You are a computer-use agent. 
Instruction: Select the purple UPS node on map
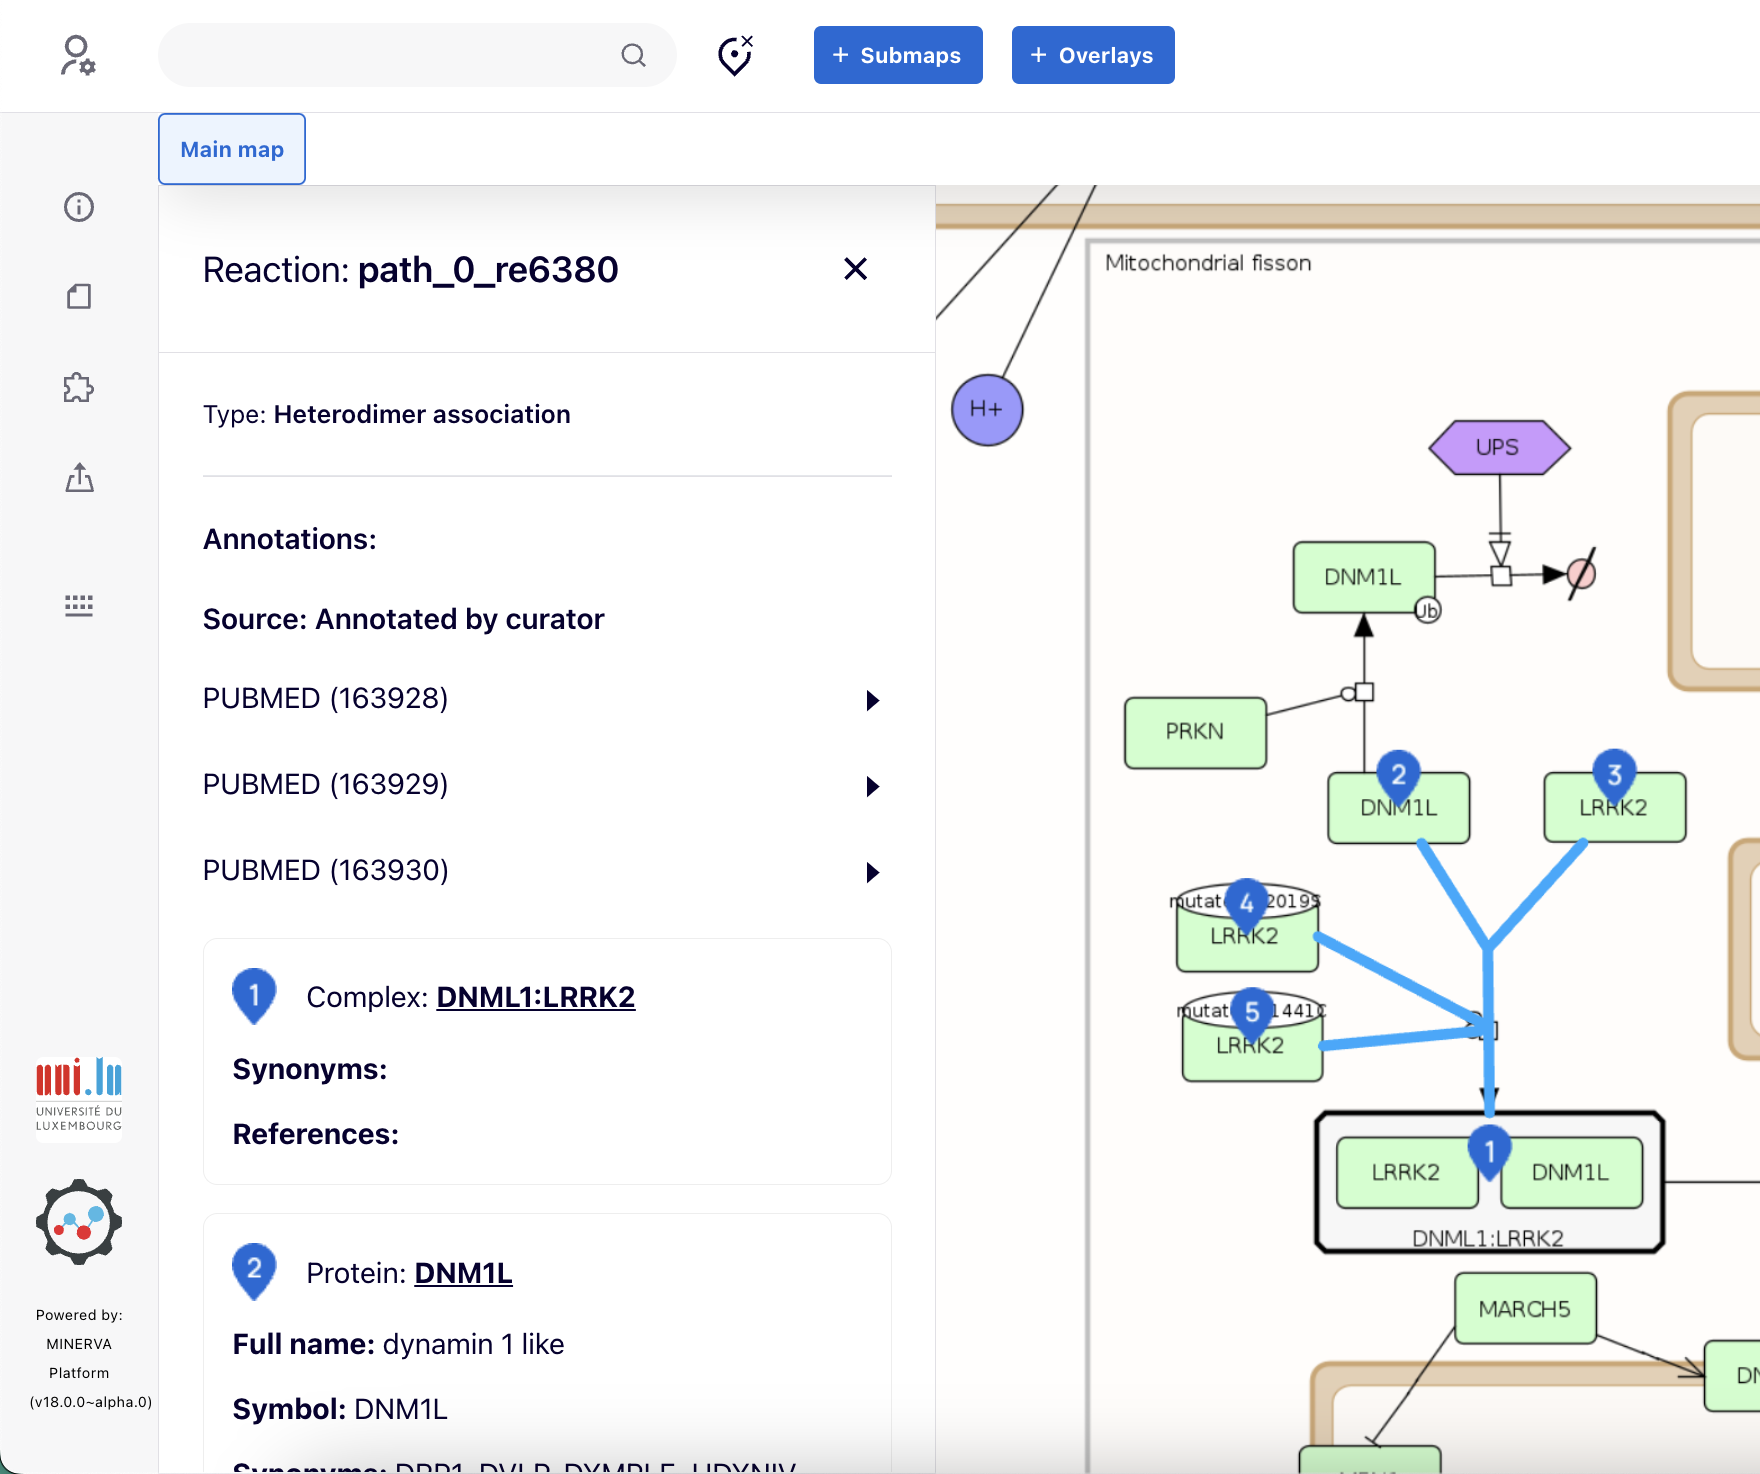click(1498, 447)
